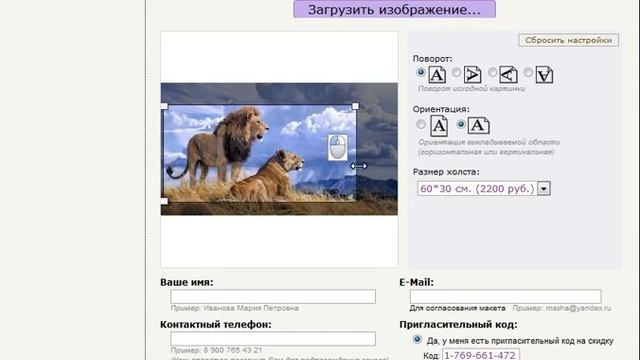Focus the "Контактный телефон" input field

(273, 339)
